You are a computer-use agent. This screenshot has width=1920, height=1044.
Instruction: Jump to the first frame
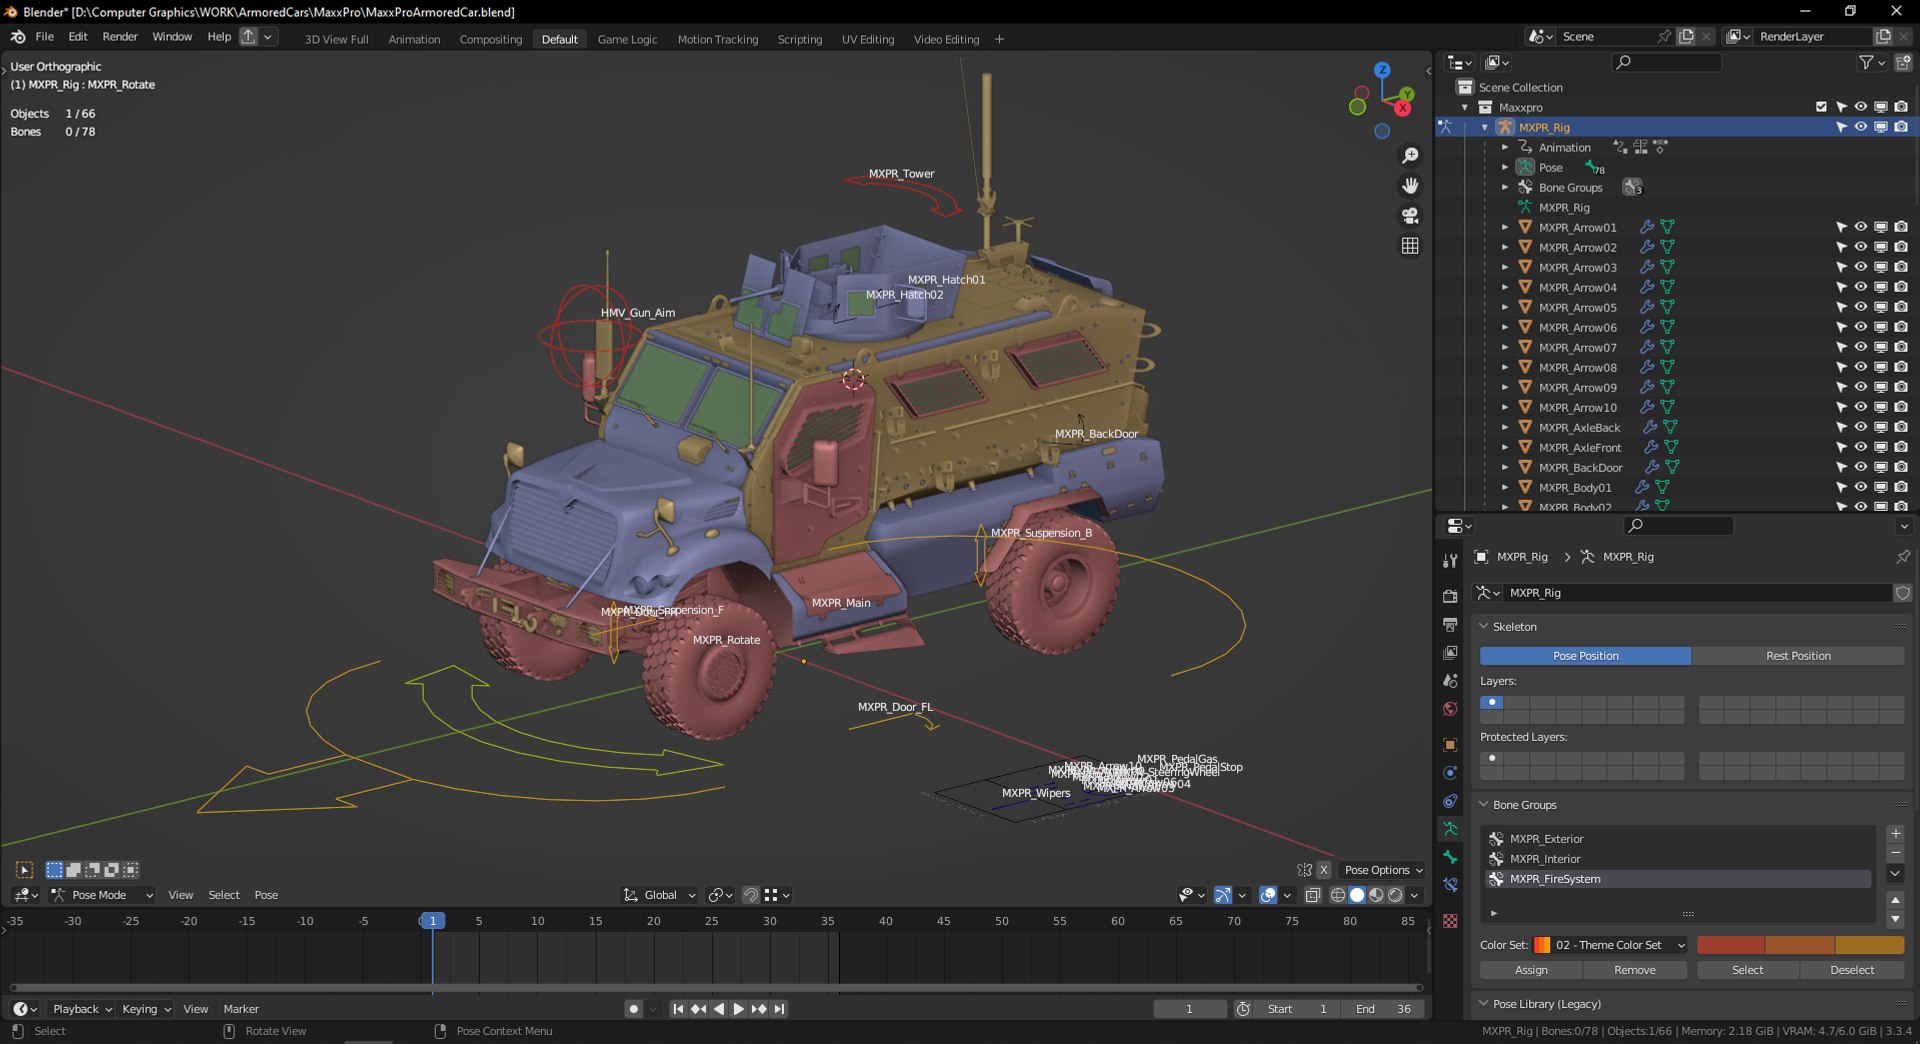678,1009
